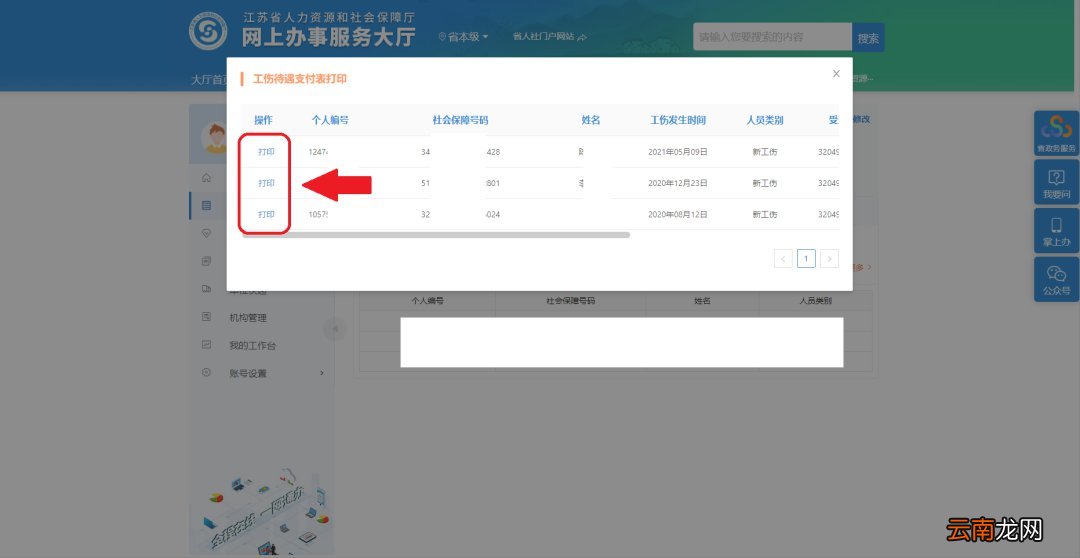Open the 我要问 help shortcut

(1056, 182)
